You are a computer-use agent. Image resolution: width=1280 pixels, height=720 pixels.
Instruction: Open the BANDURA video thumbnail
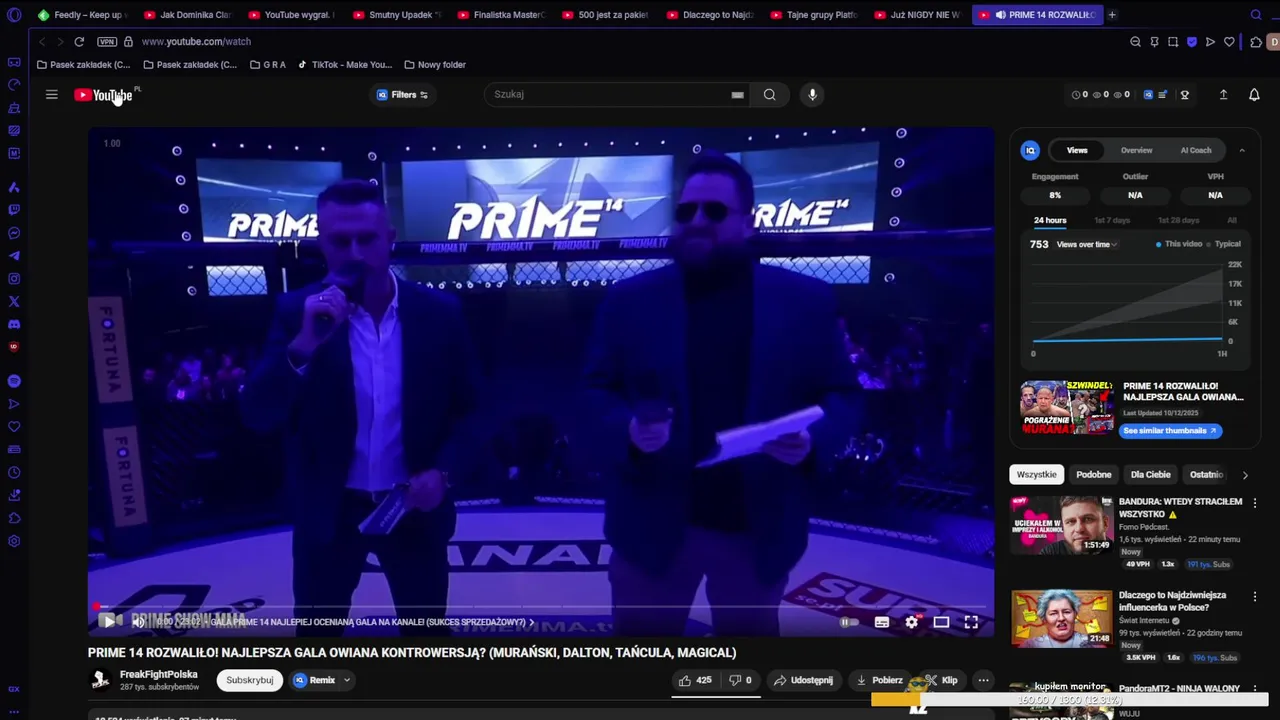coord(1062,525)
